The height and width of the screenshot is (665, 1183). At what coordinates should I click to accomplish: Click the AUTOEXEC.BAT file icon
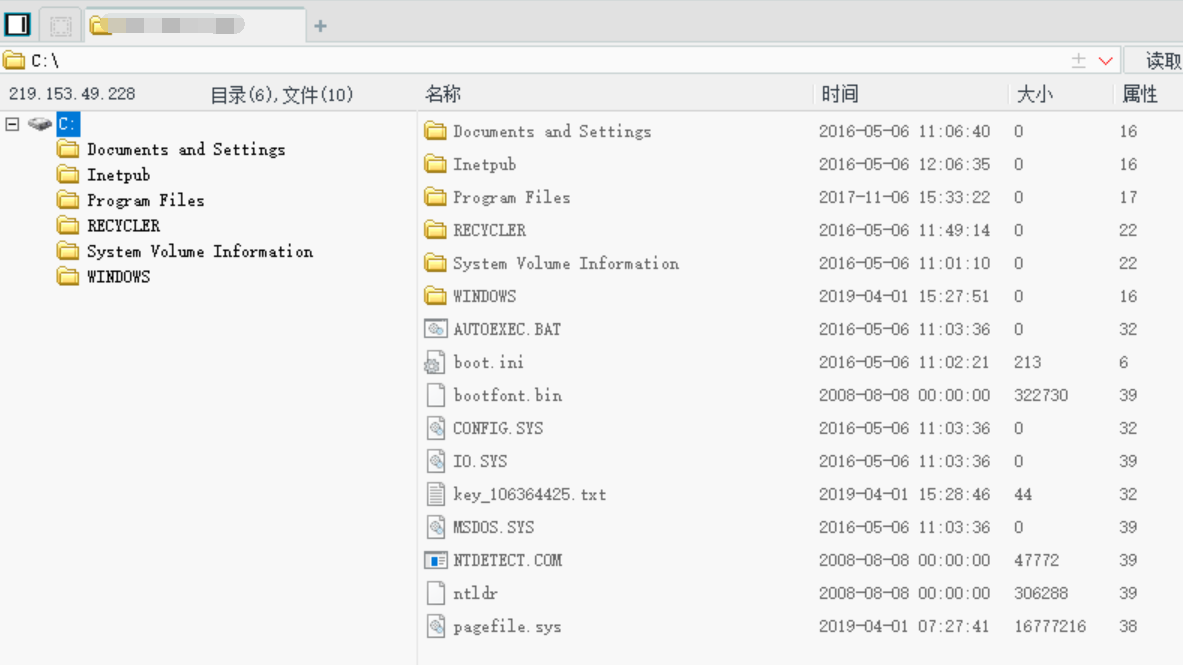435,329
